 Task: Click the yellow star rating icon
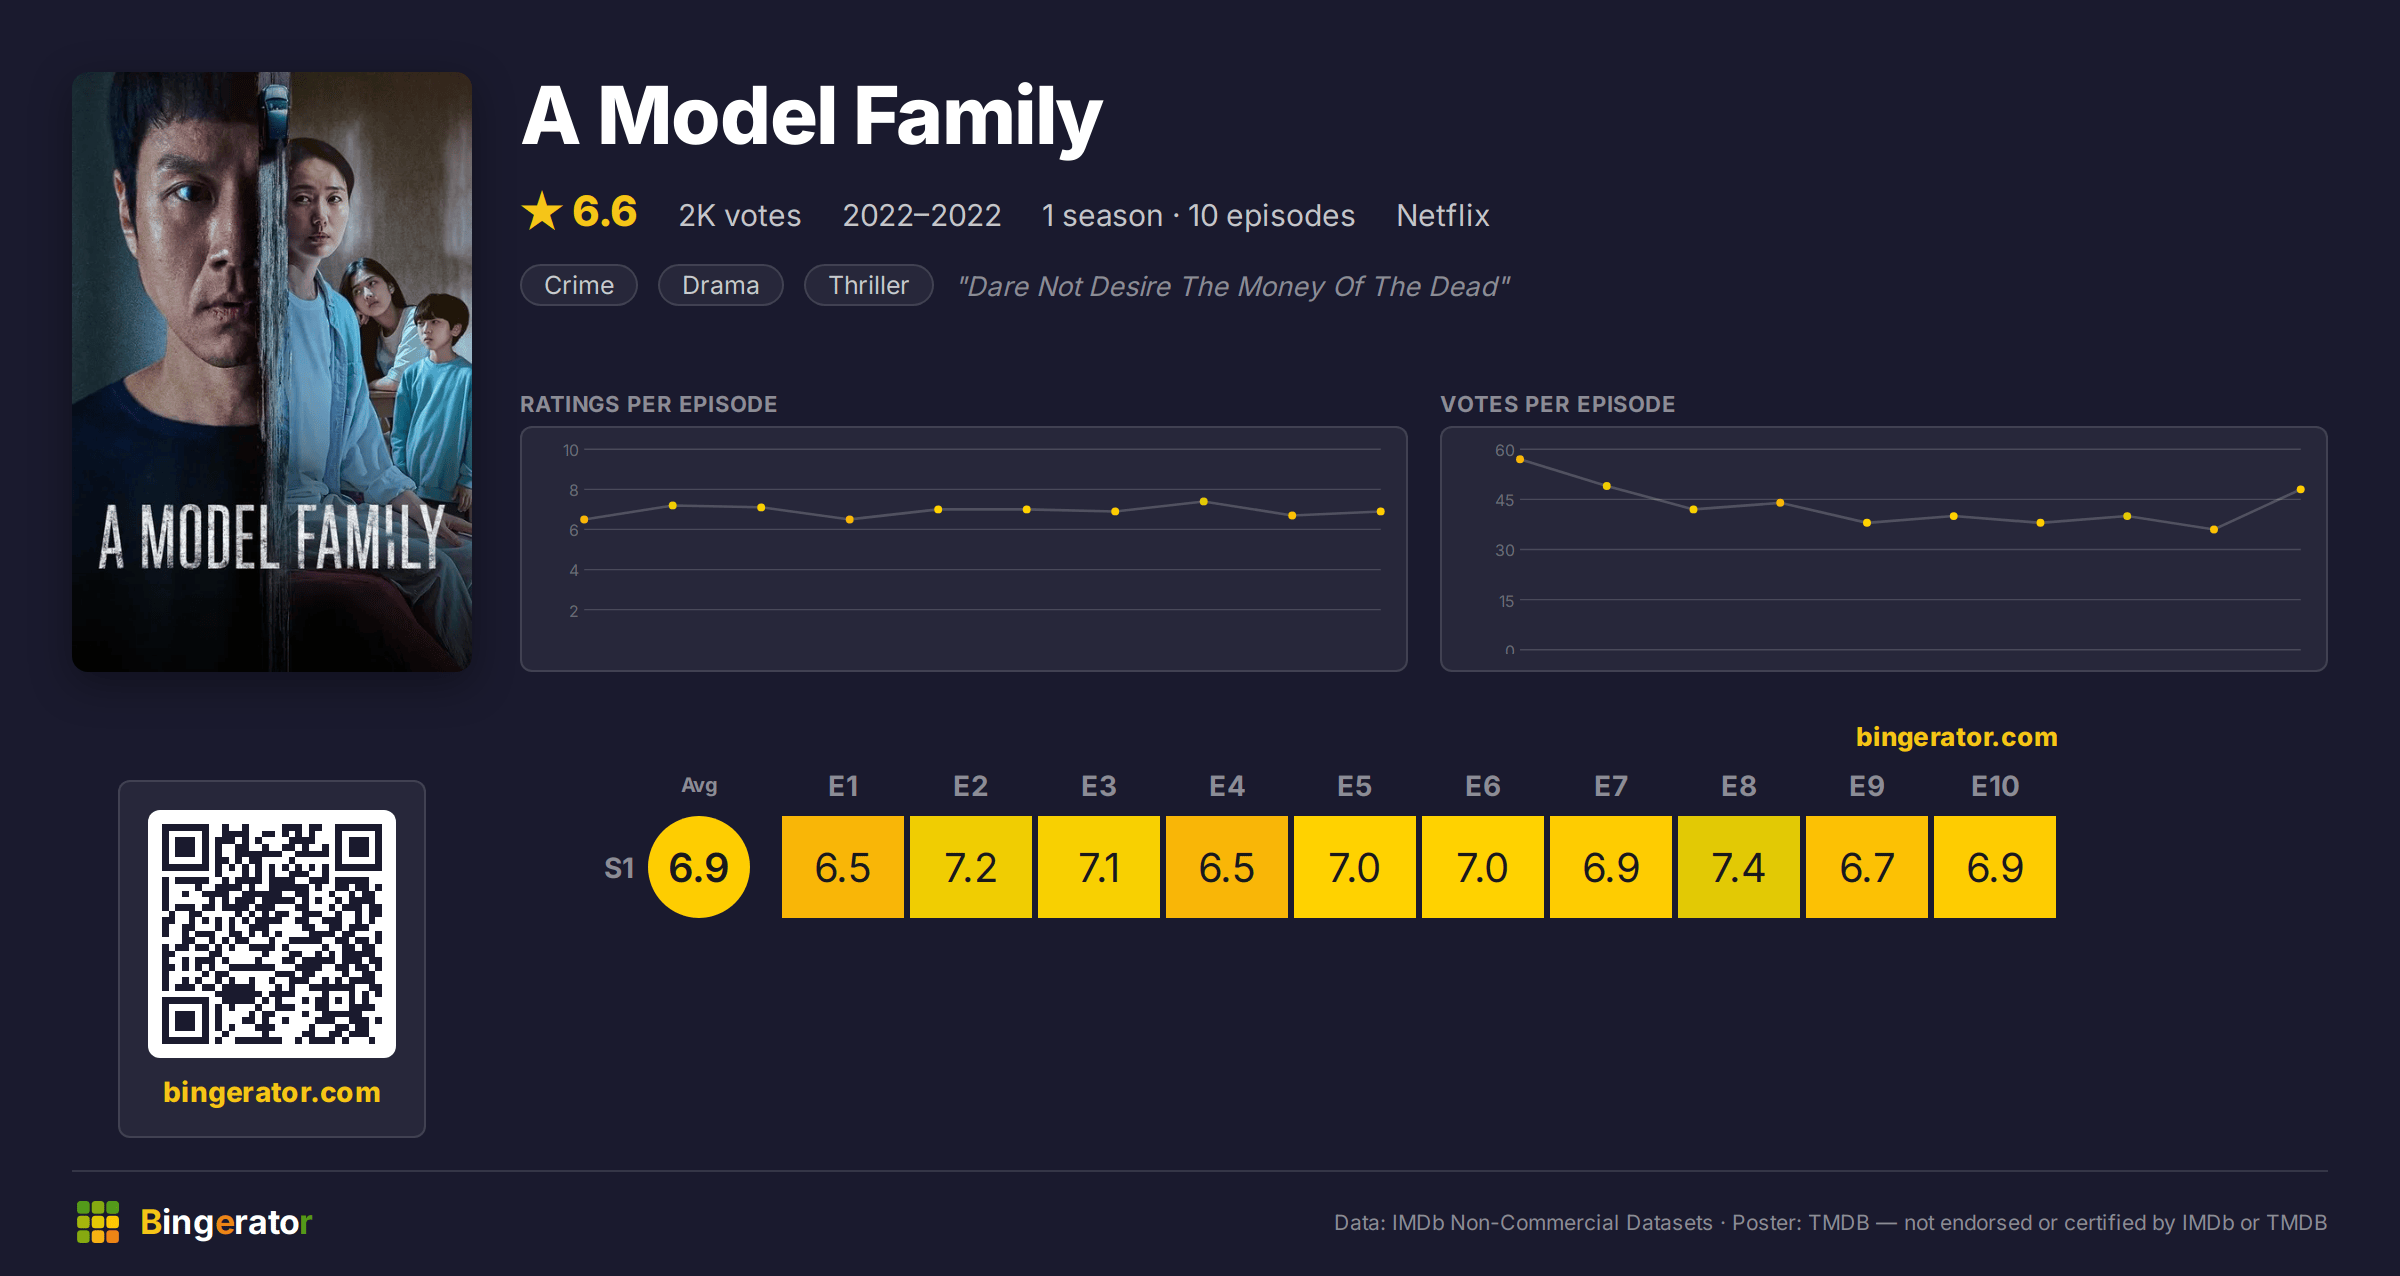(x=542, y=212)
